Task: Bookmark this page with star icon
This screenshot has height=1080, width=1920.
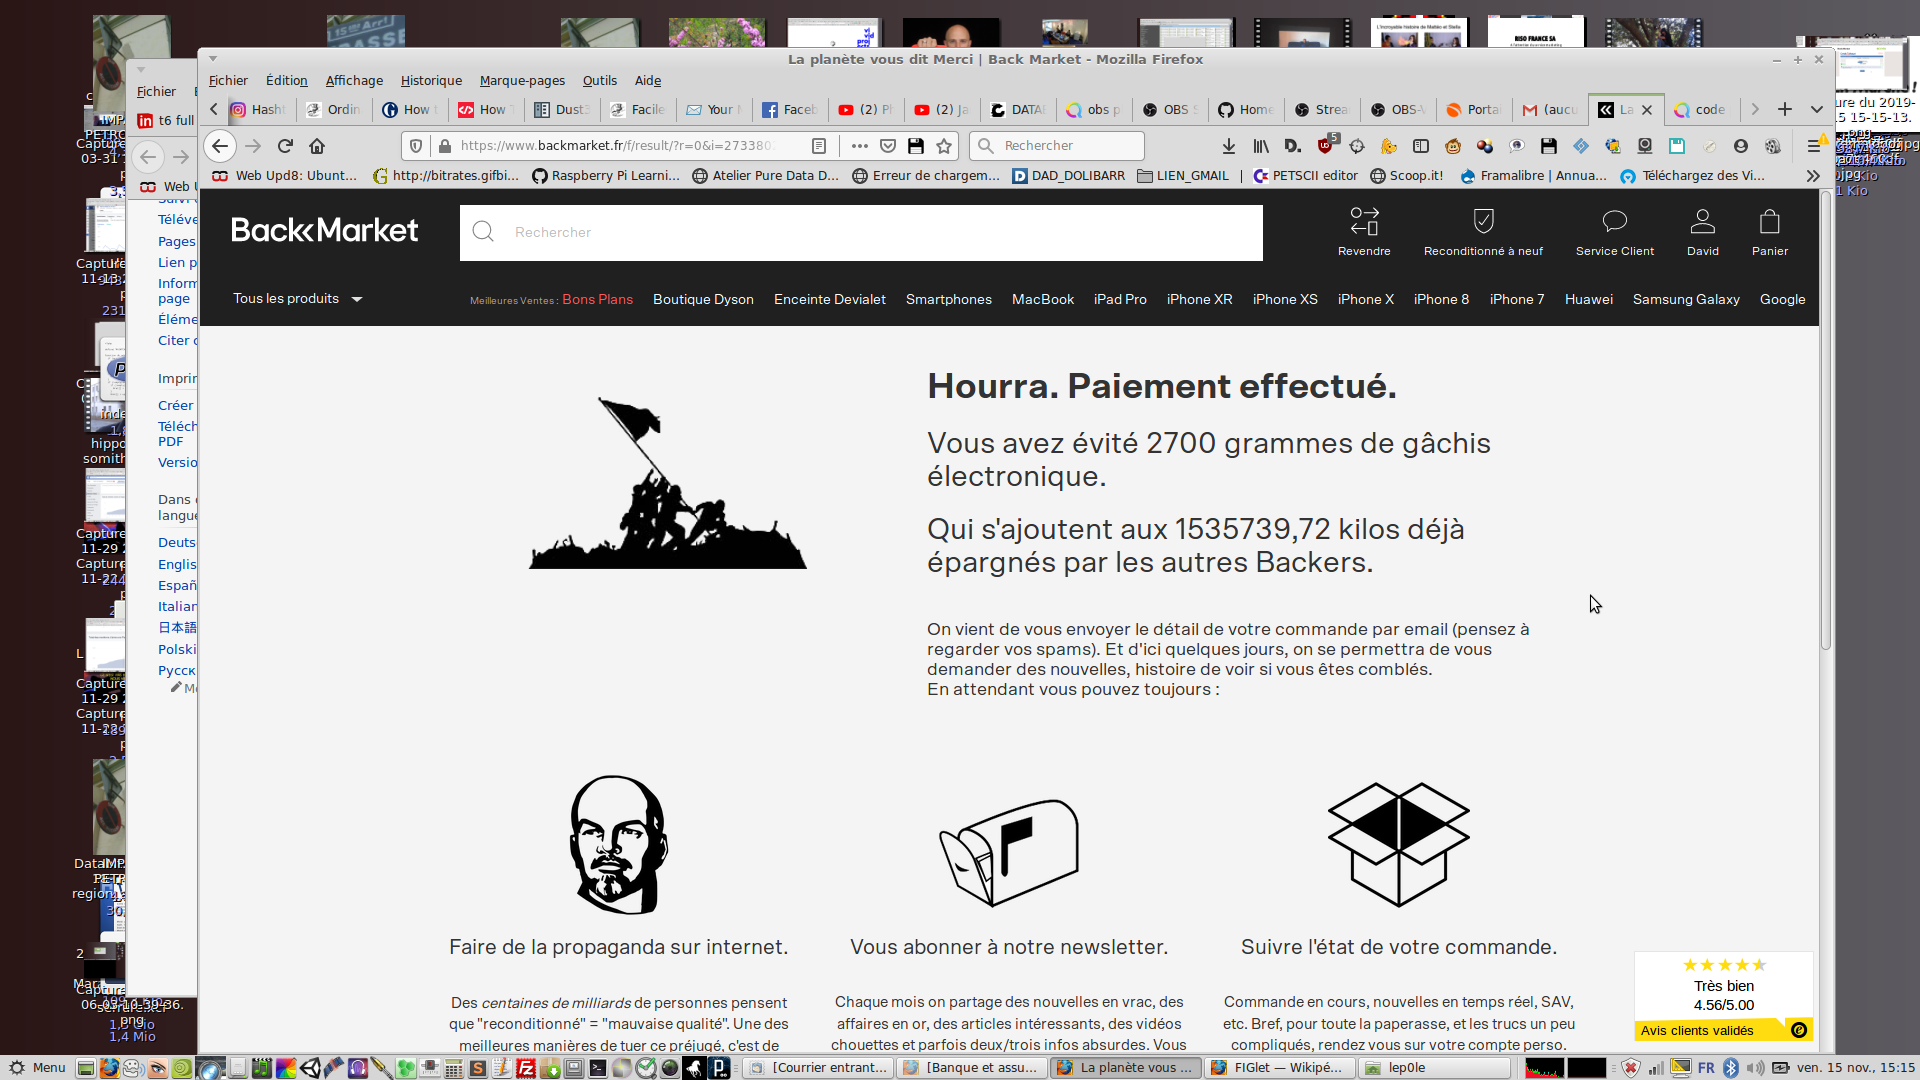Action: tap(944, 146)
